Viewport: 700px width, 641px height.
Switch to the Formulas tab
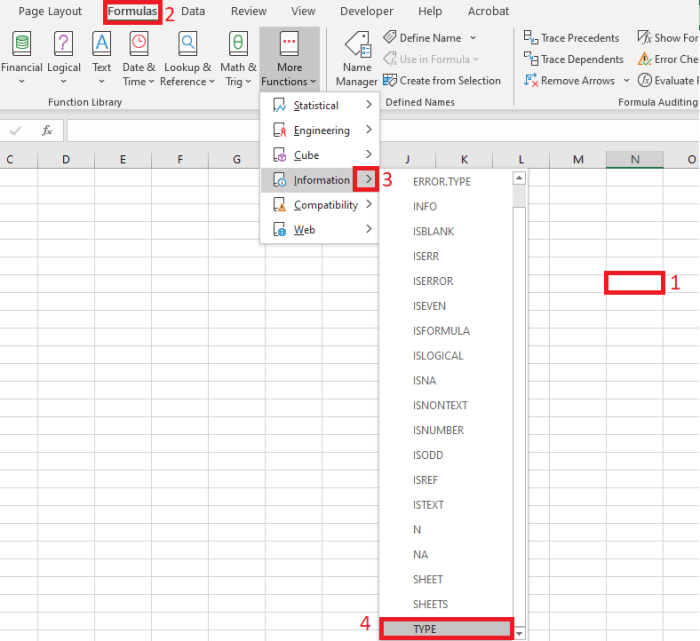132,11
